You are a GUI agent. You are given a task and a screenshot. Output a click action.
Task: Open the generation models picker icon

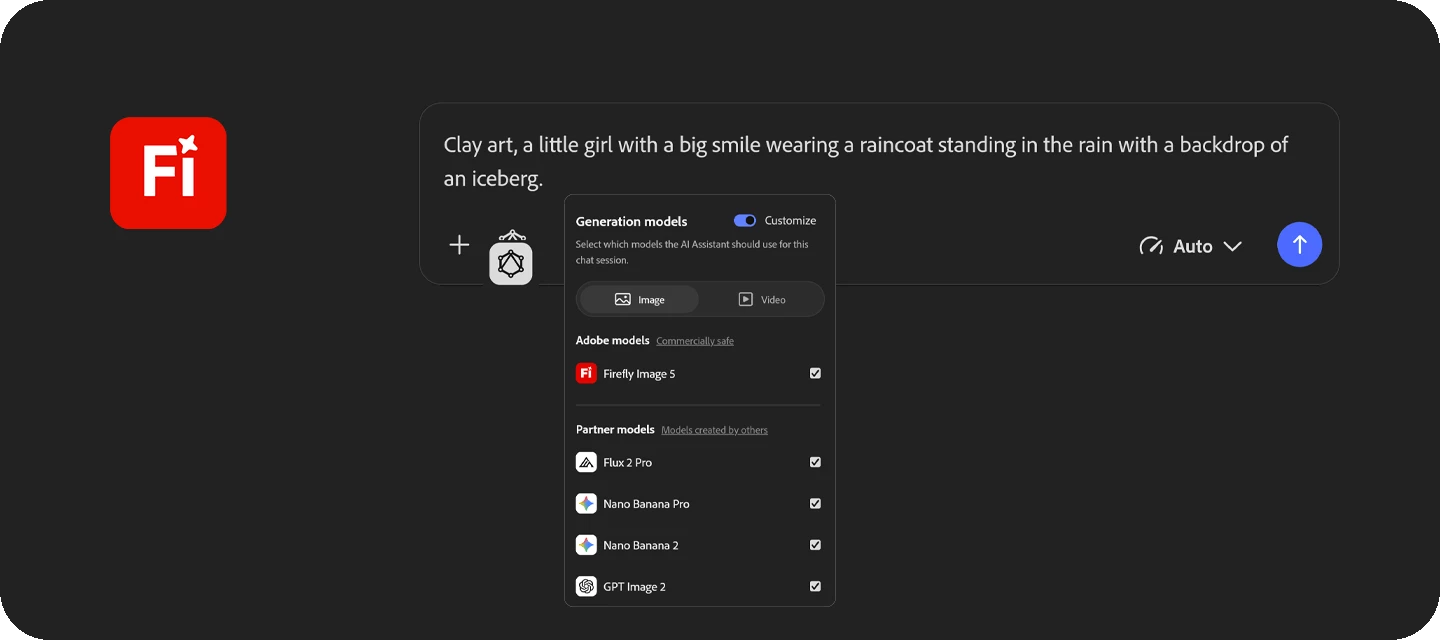[511, 263]
